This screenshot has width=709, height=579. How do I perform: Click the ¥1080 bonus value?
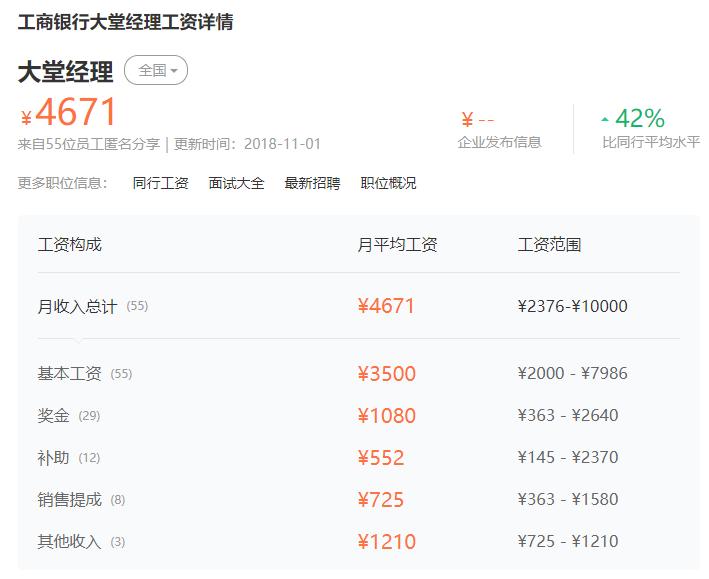point(387,416)
